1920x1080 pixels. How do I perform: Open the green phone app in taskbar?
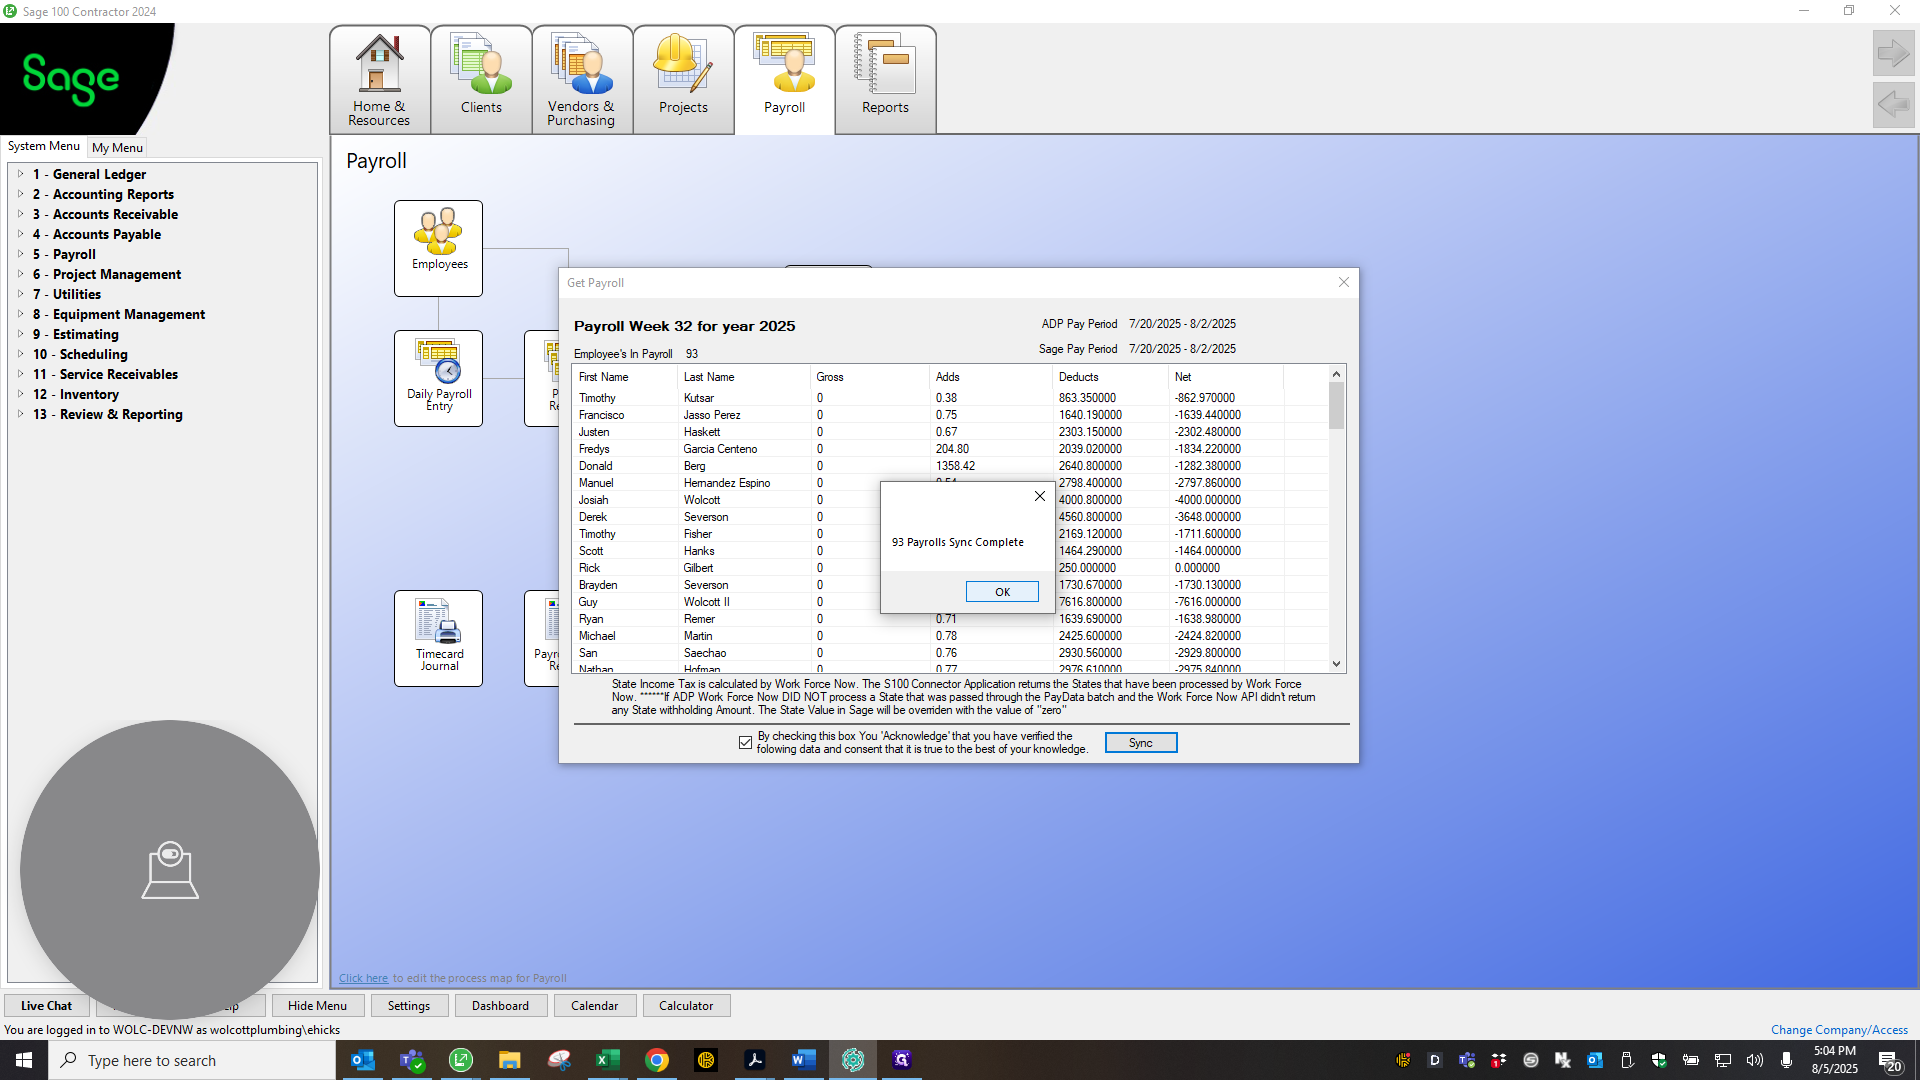point(461,1060)
